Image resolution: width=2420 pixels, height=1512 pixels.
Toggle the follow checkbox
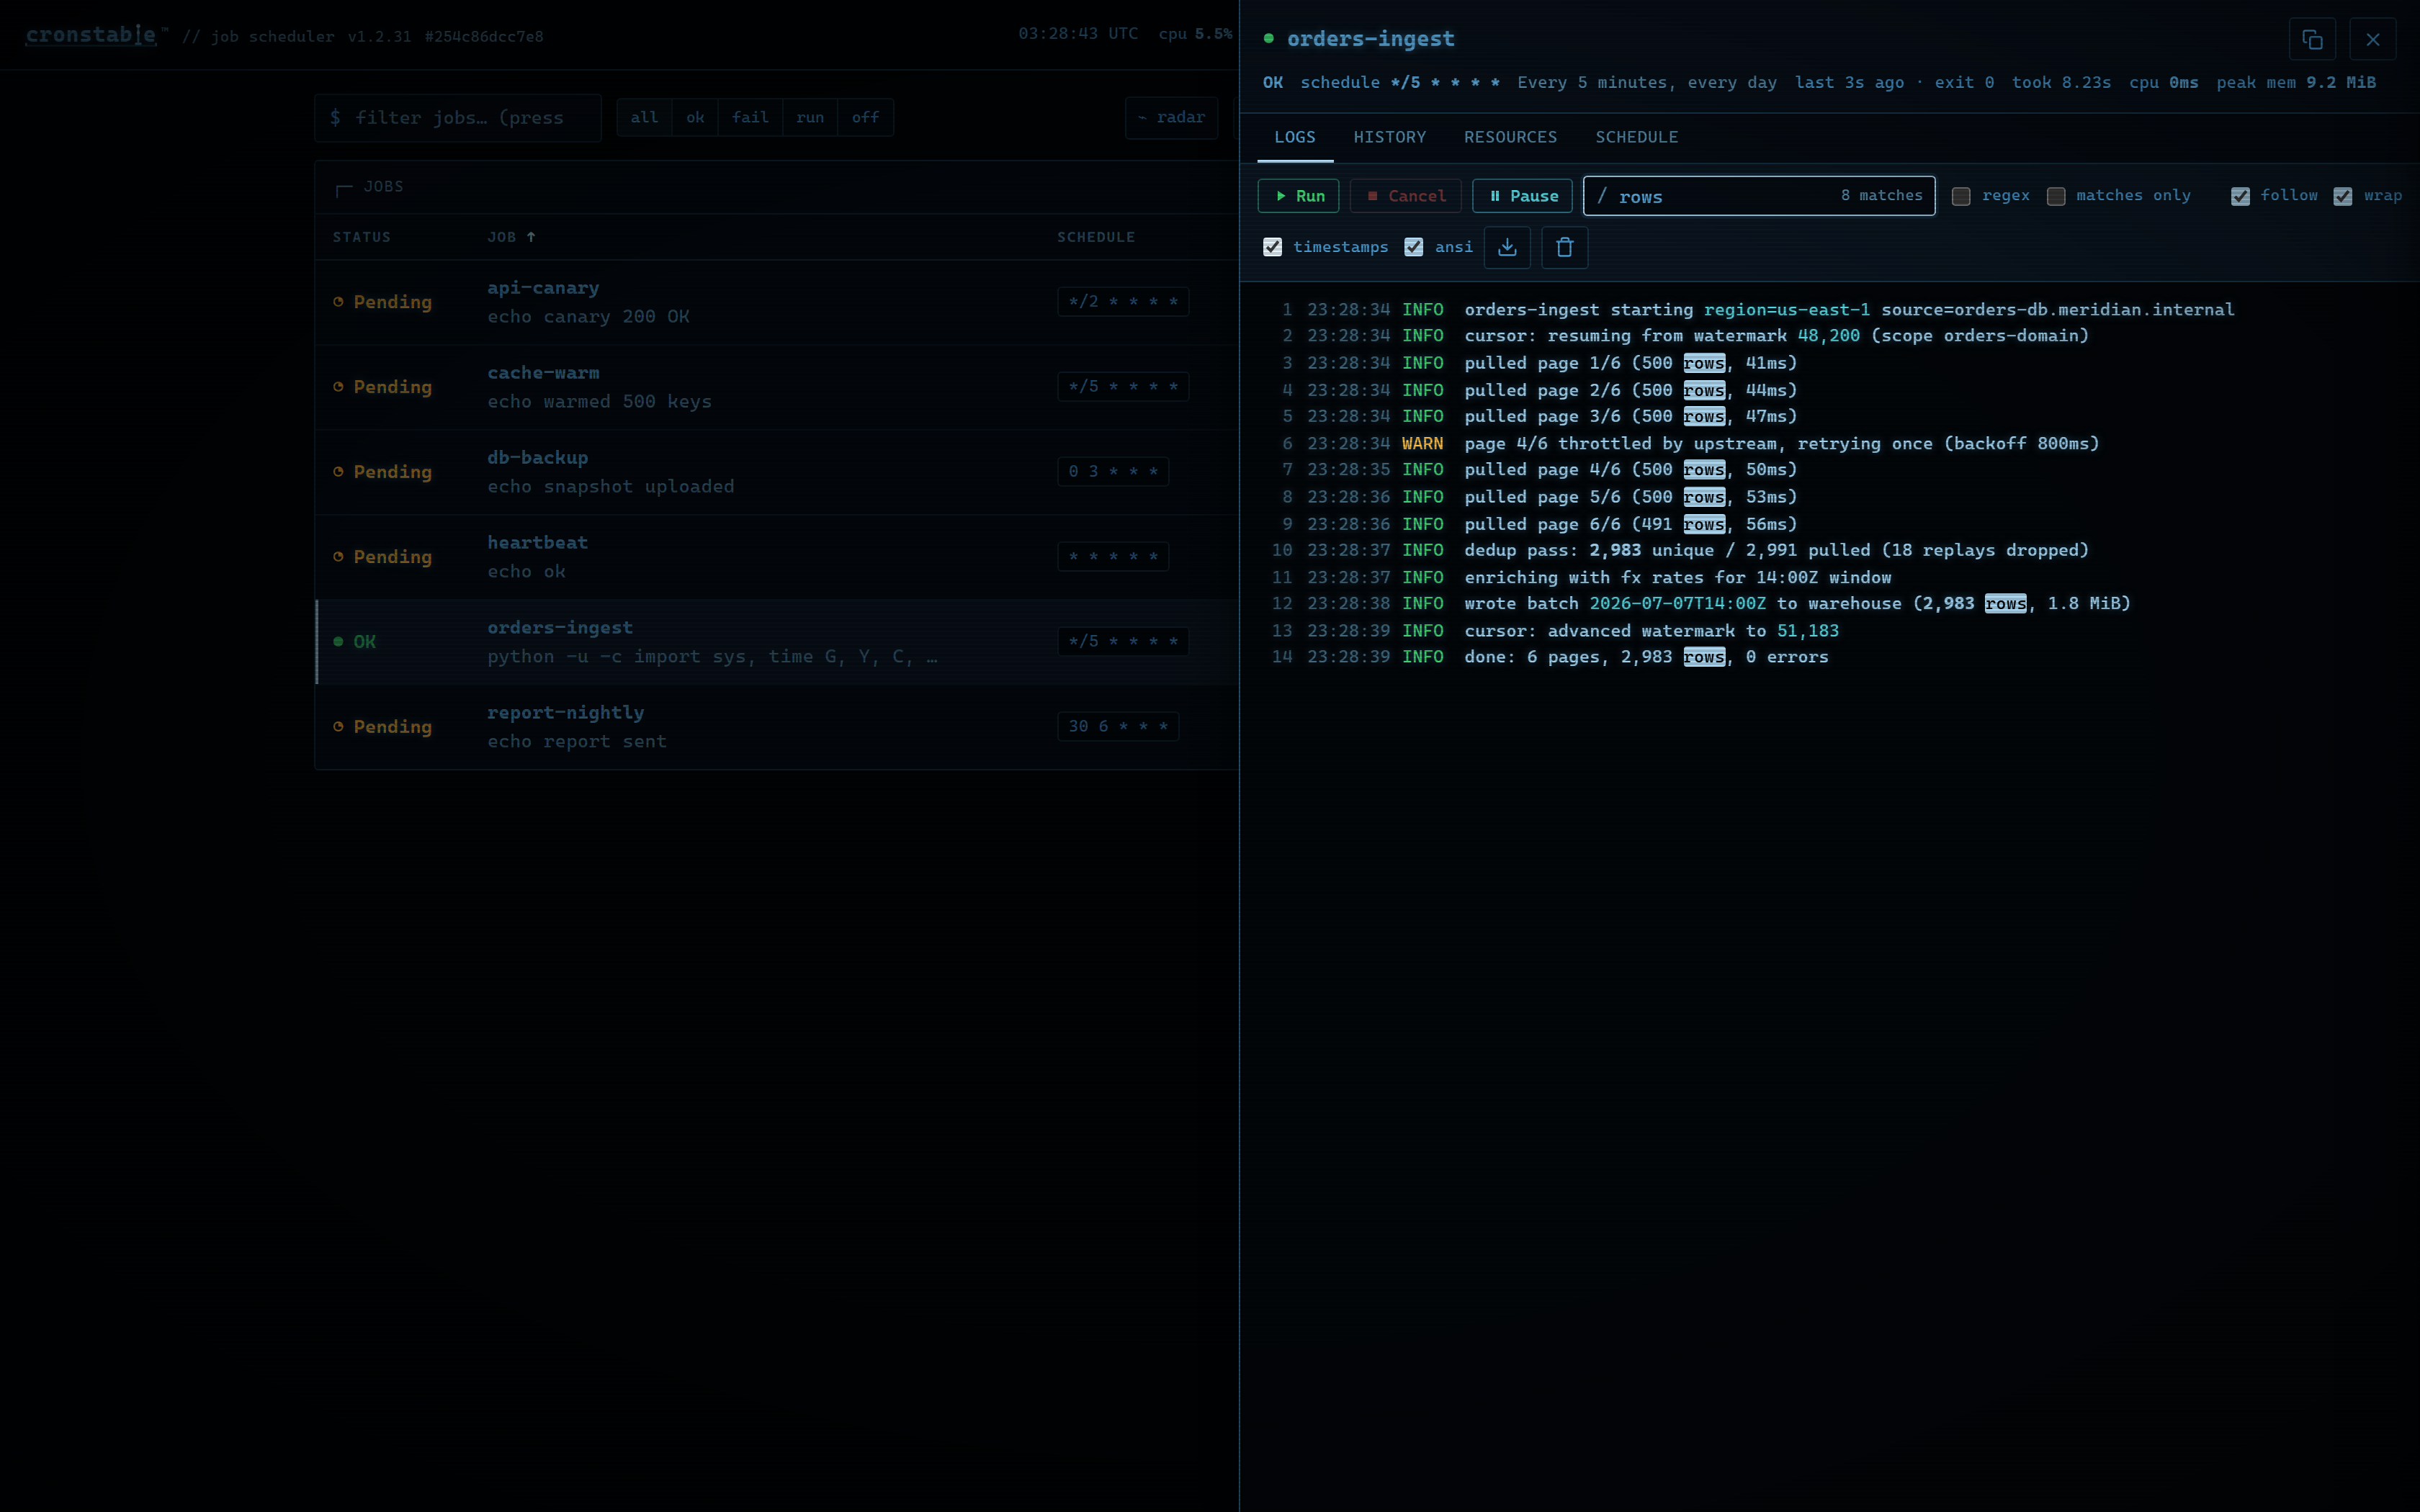pyautogui.click(x=2240, y=196)
